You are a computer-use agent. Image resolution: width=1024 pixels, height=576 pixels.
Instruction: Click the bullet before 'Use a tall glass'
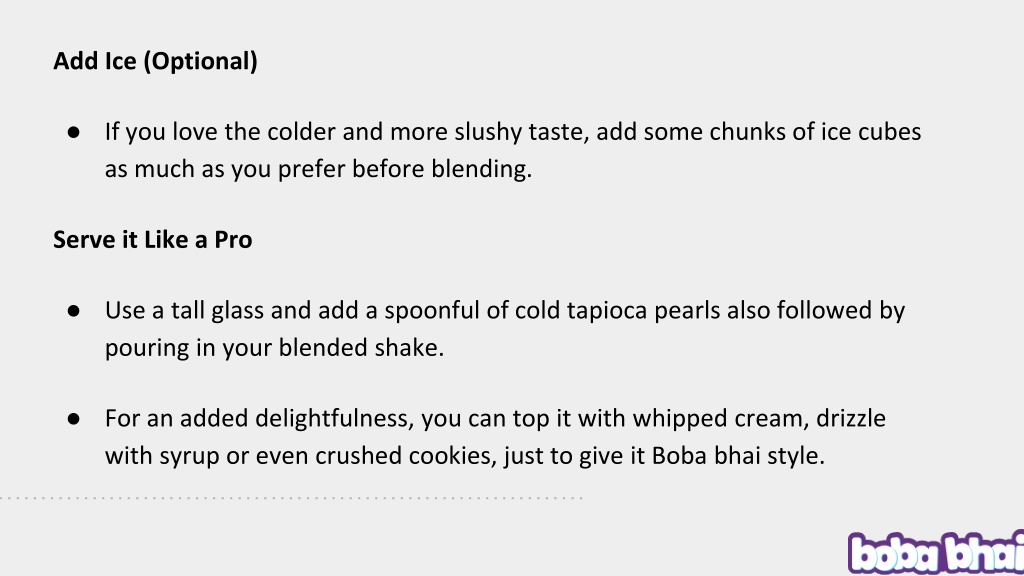tap(73, 311)
